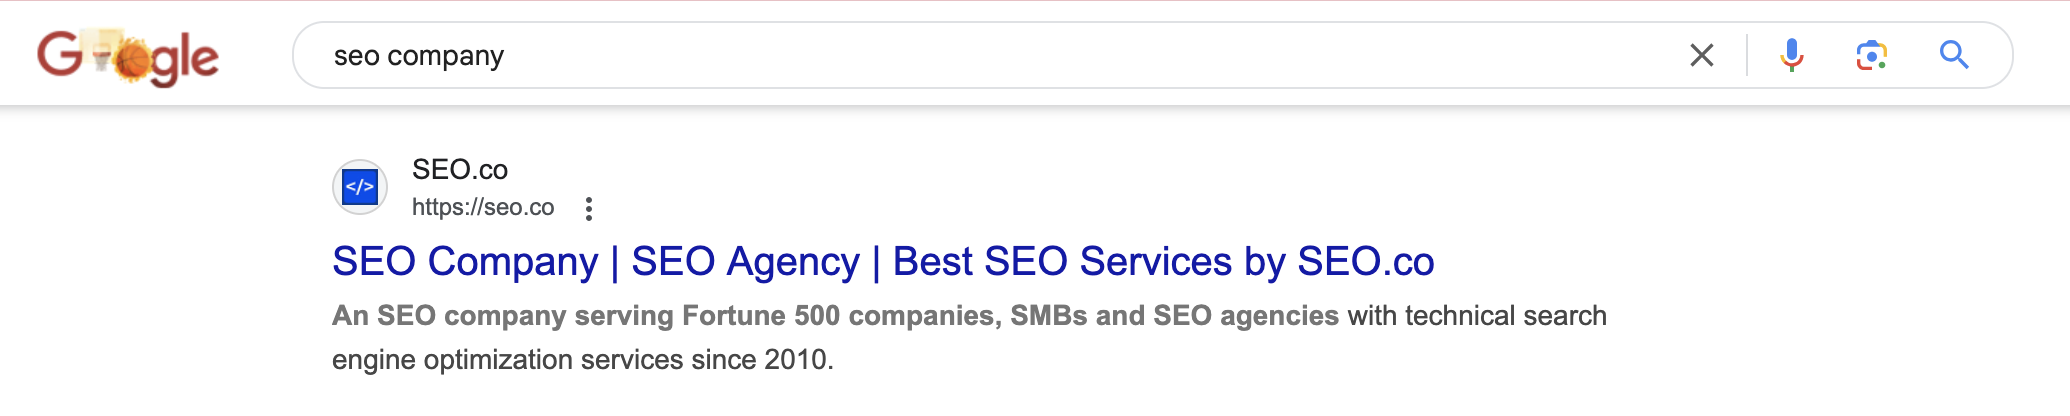
Task: Click snippet line "engine optimization services since 2010"
Action: (582, 360)
